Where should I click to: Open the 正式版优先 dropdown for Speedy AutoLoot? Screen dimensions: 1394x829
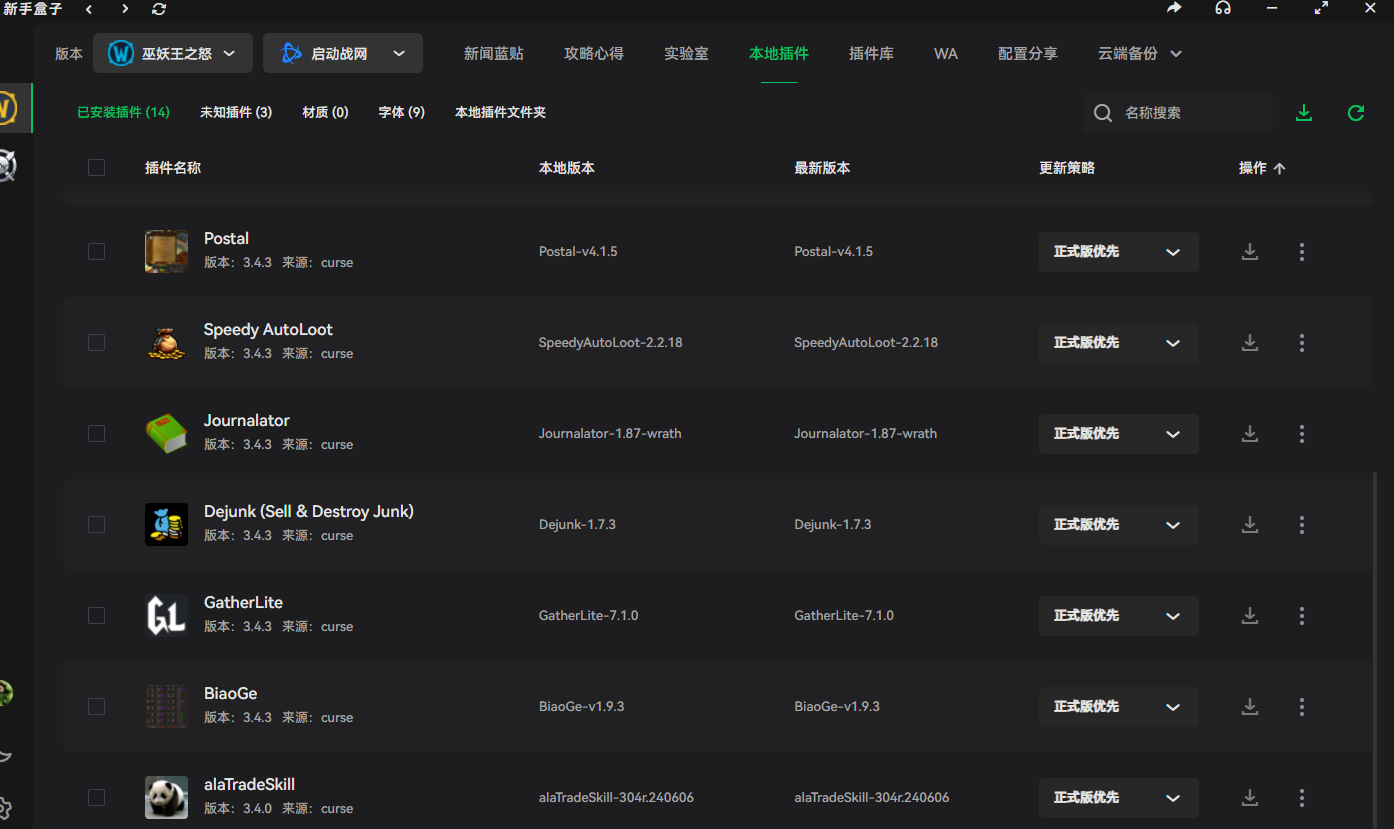tap(1118, 343)
